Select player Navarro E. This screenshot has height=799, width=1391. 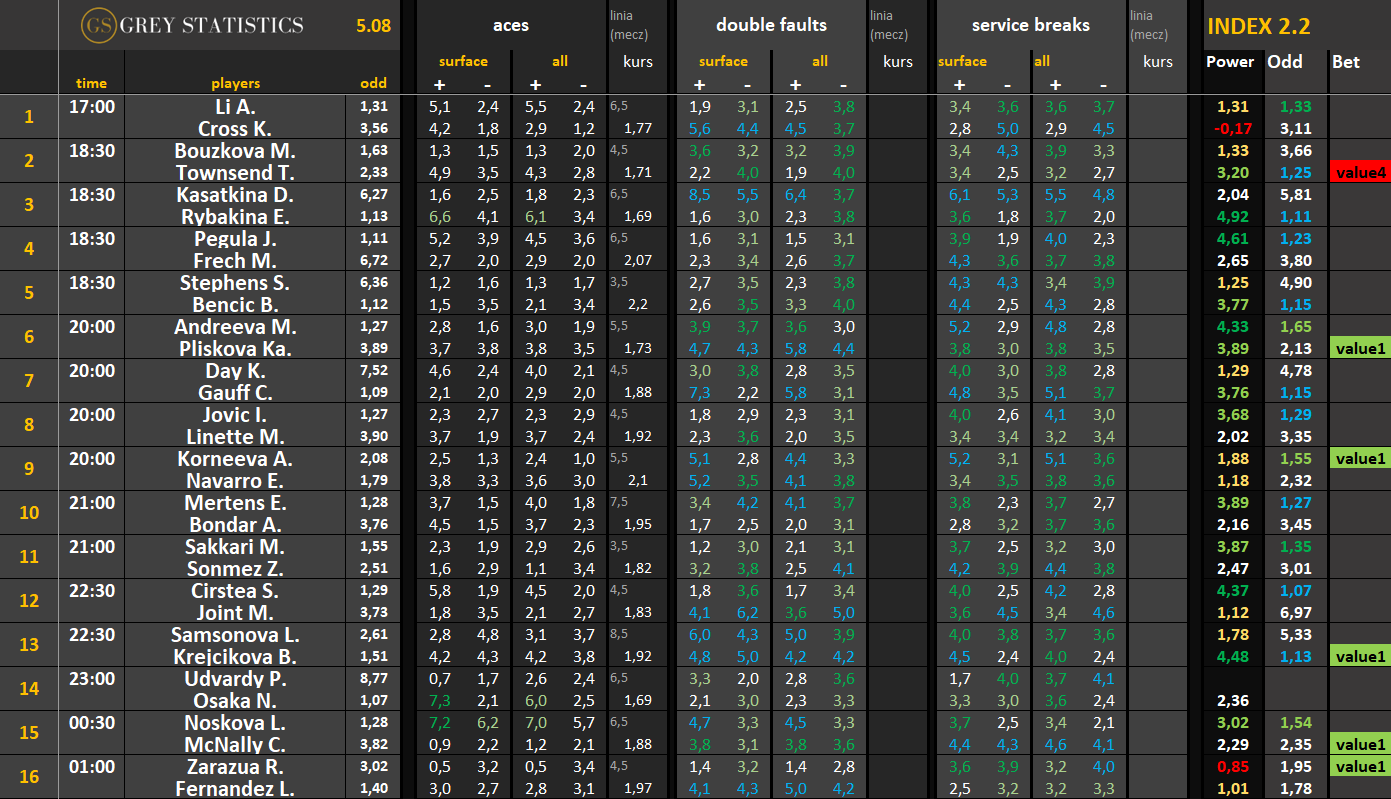point(235,480)
